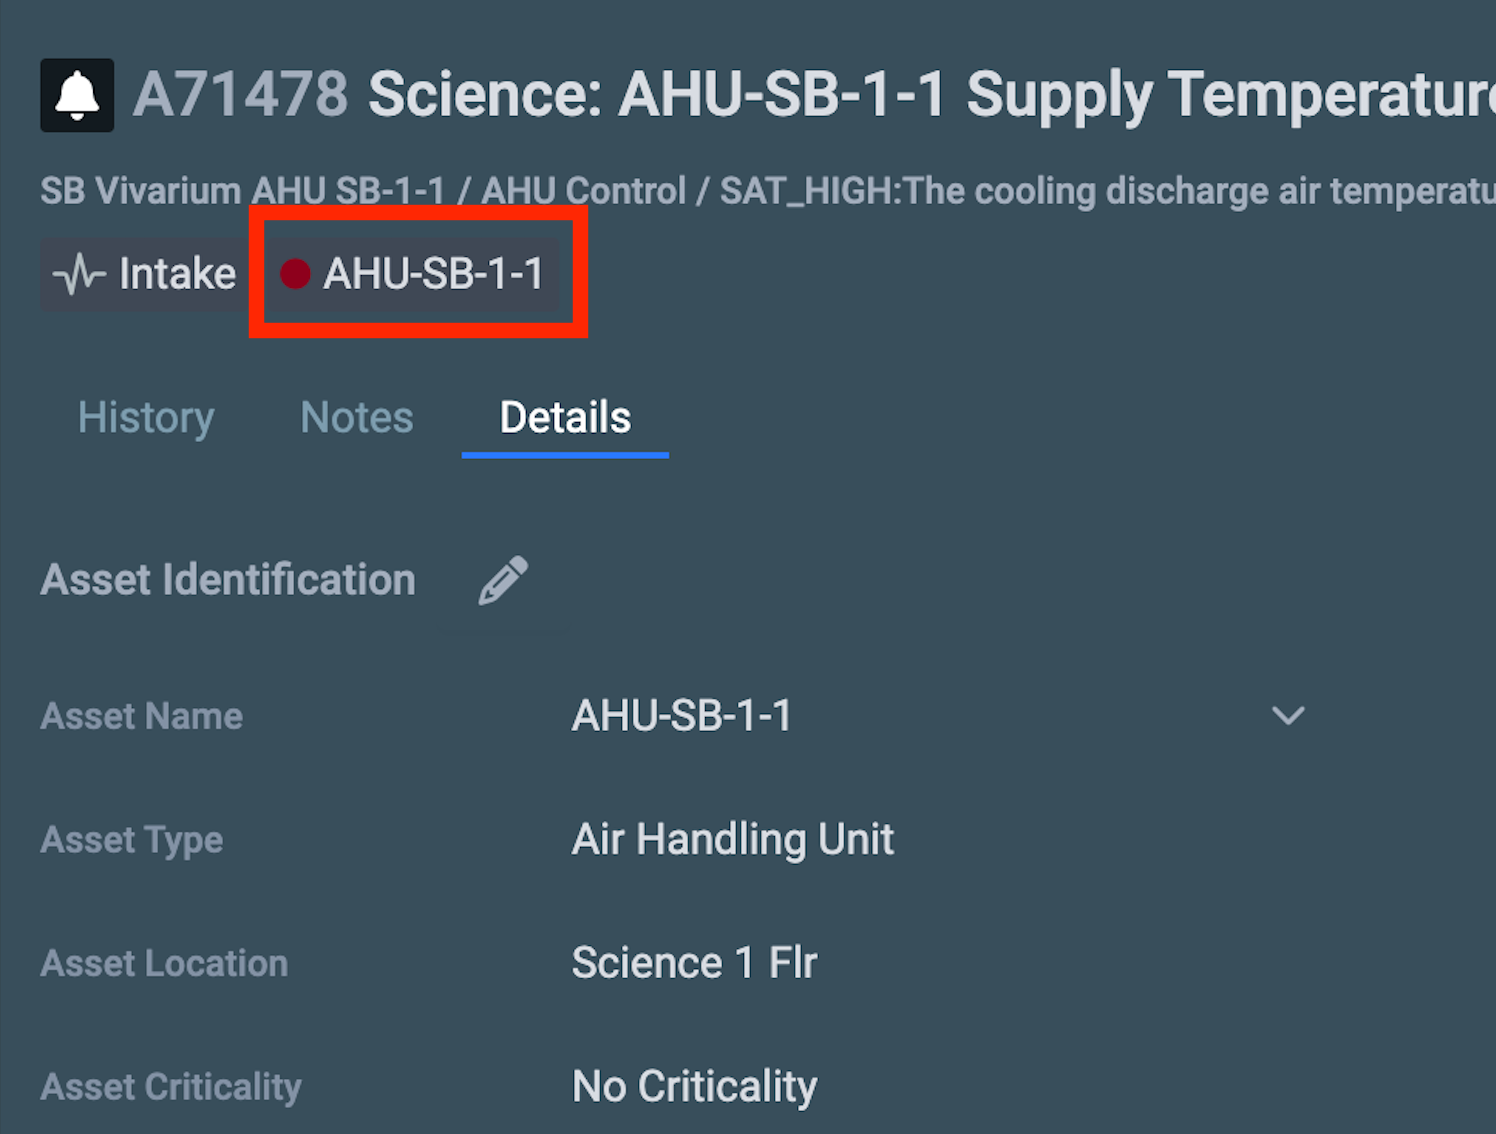This screenshot has height=1134, width=1496.
Task: Open the AHU Control breadcrumb link
Action: pos(580,190)
